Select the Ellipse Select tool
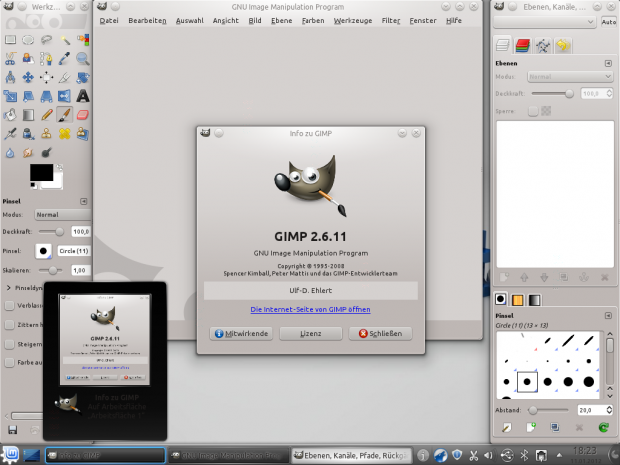This screenshot has height=465, width=620. pos(28,40)
